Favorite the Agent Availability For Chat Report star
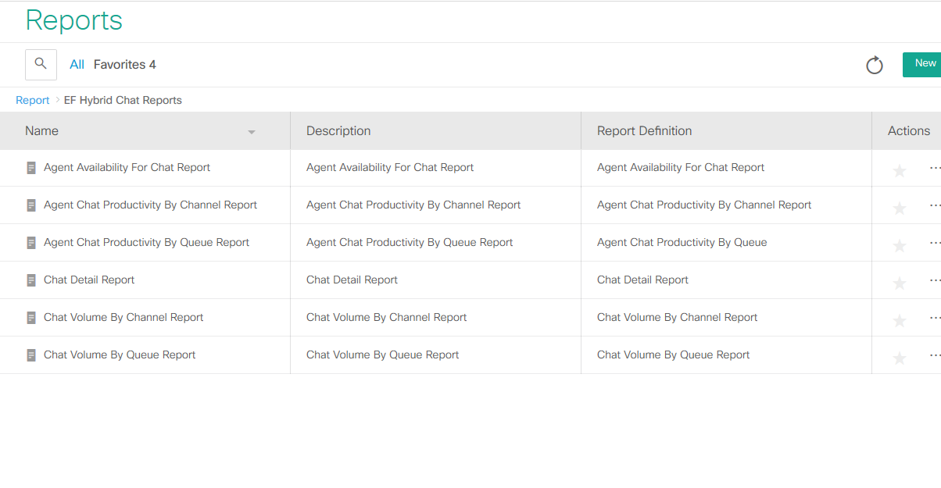Screen dimensions: 941x488 (x=899, y=170)
